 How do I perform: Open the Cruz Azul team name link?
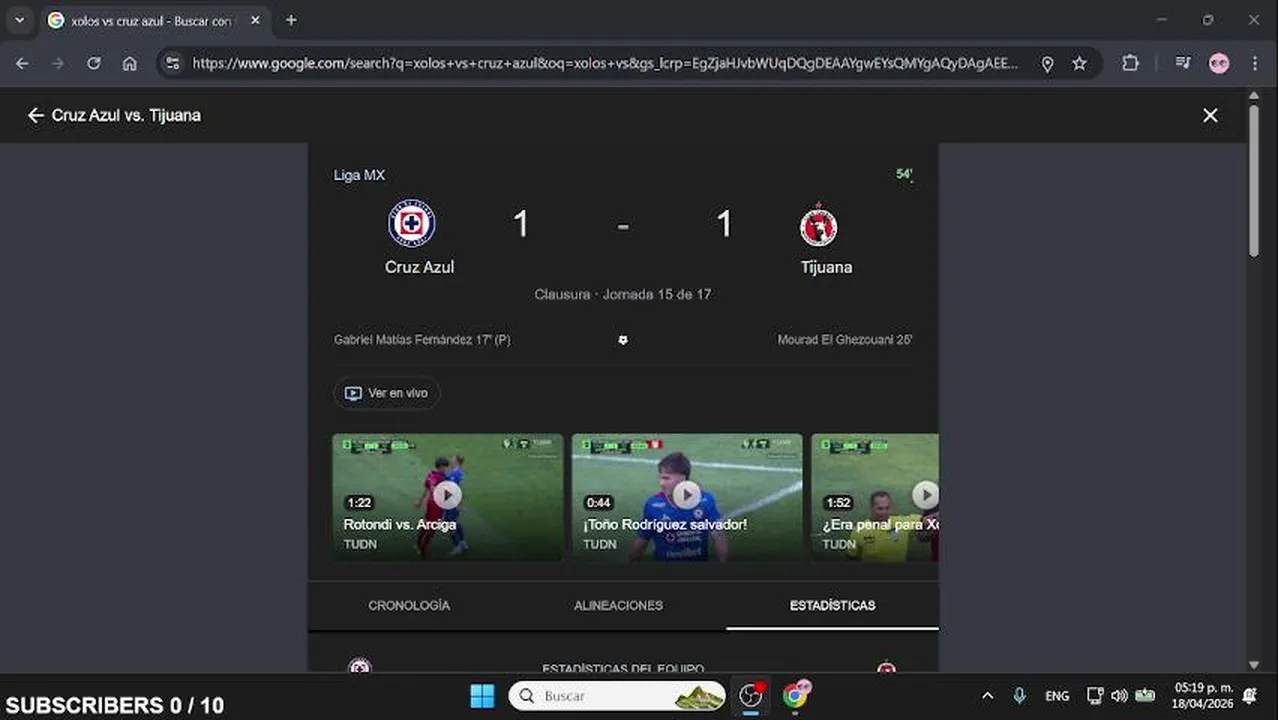point(419,267)
